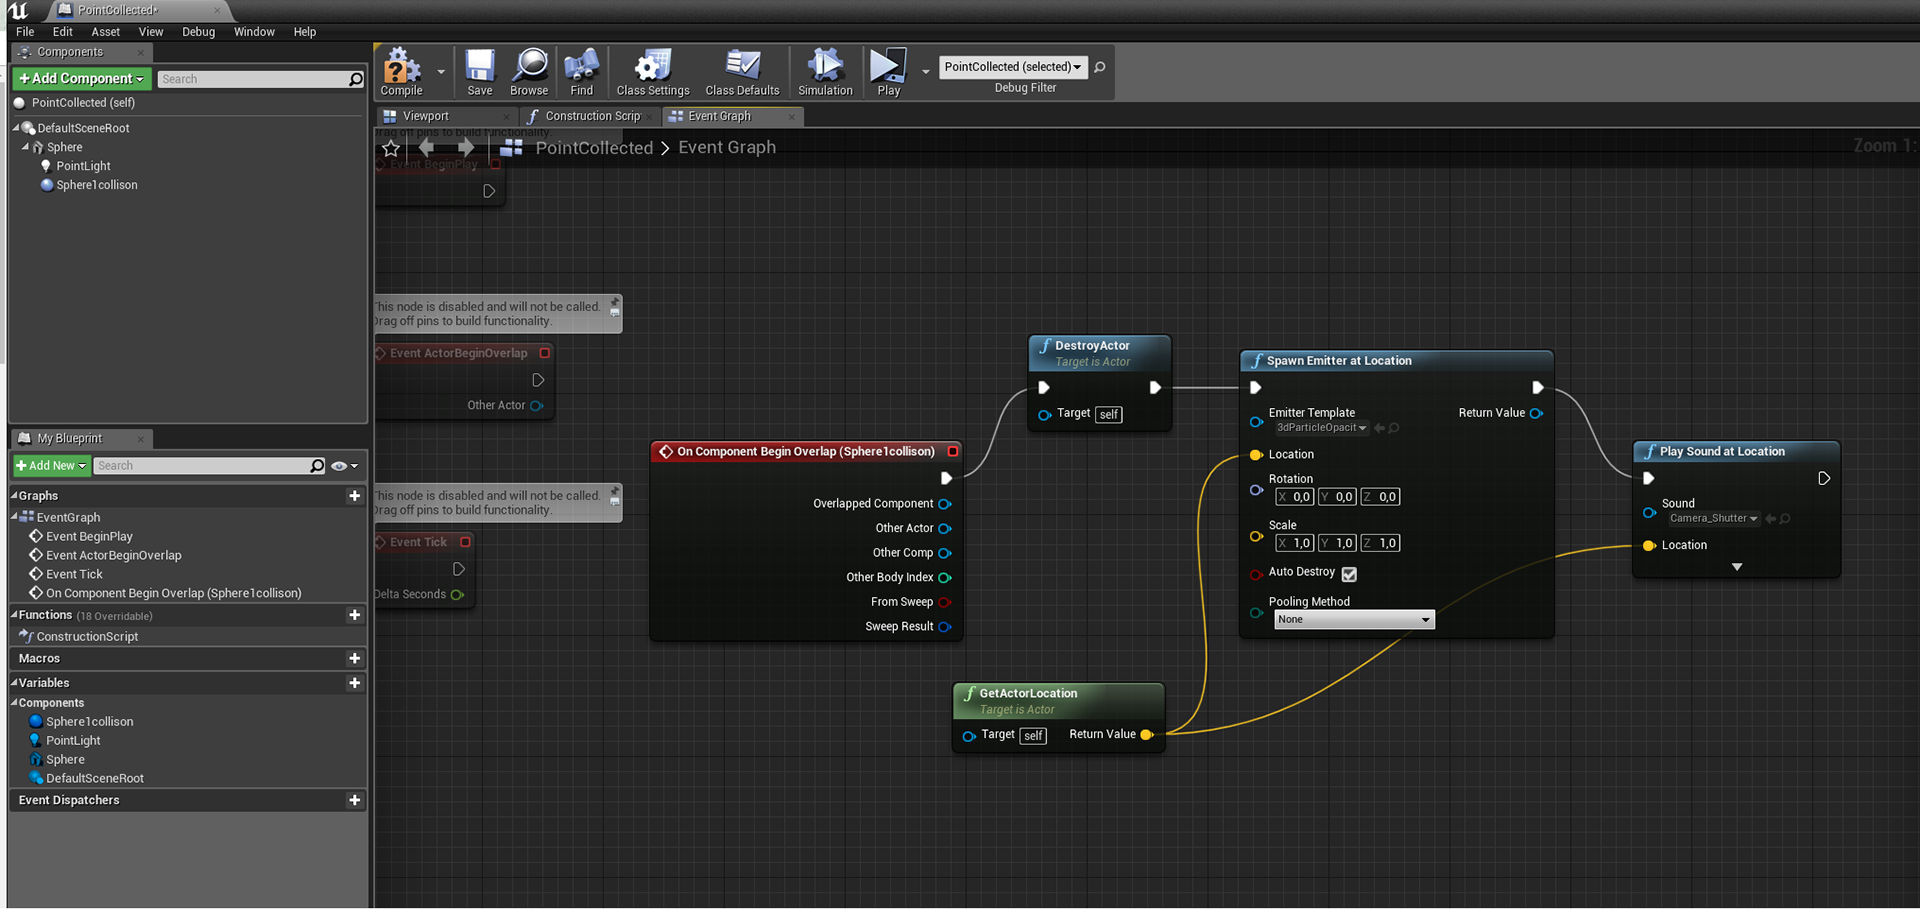
Task: Switch to the Construction Script tab
Action: 591,117
